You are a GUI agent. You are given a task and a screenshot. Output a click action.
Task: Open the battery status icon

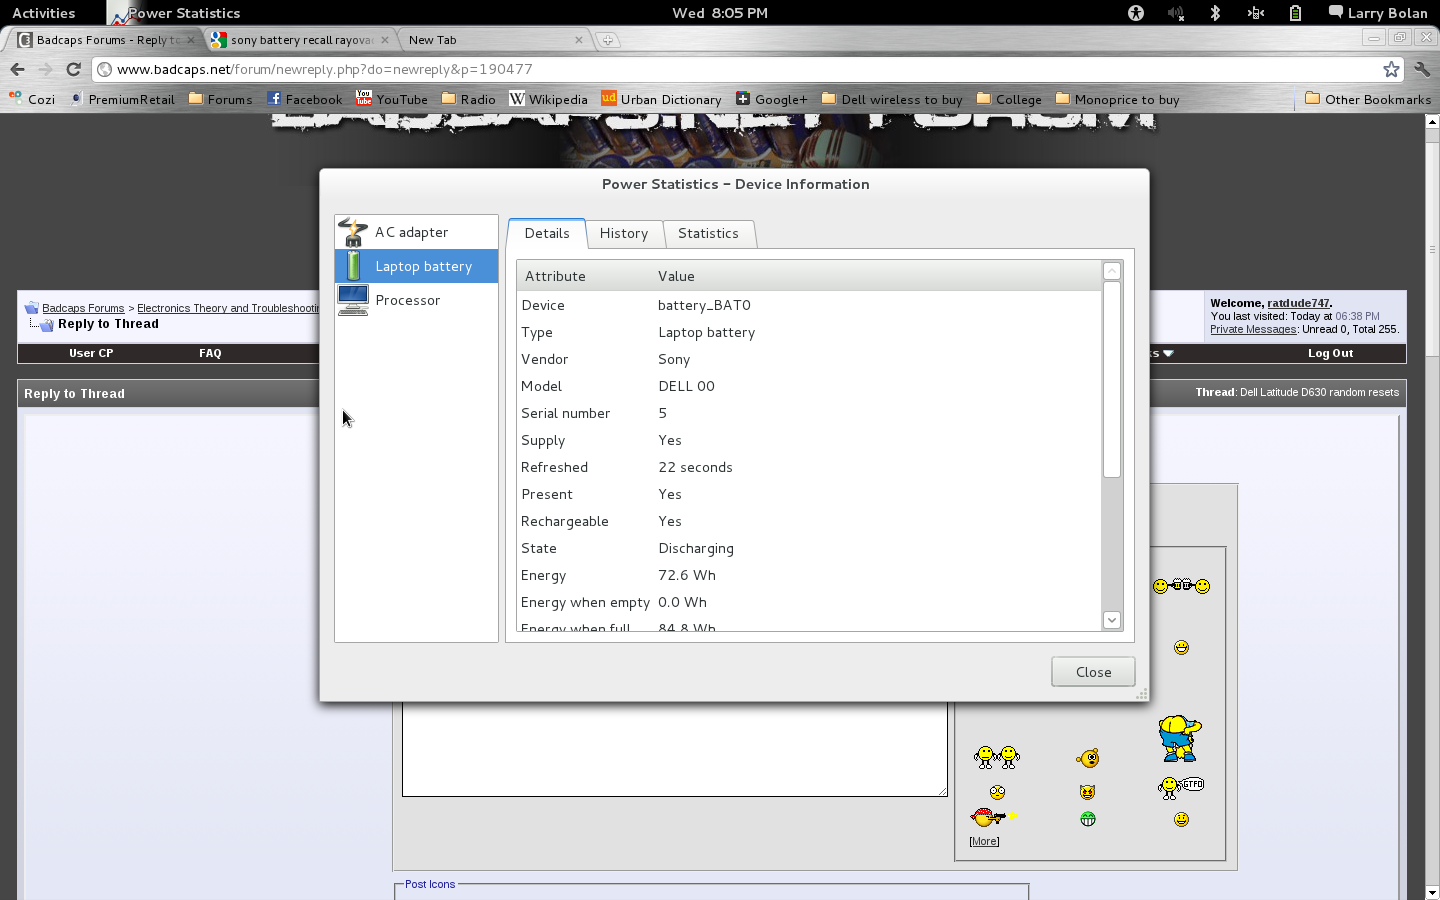pos(1295,13)
